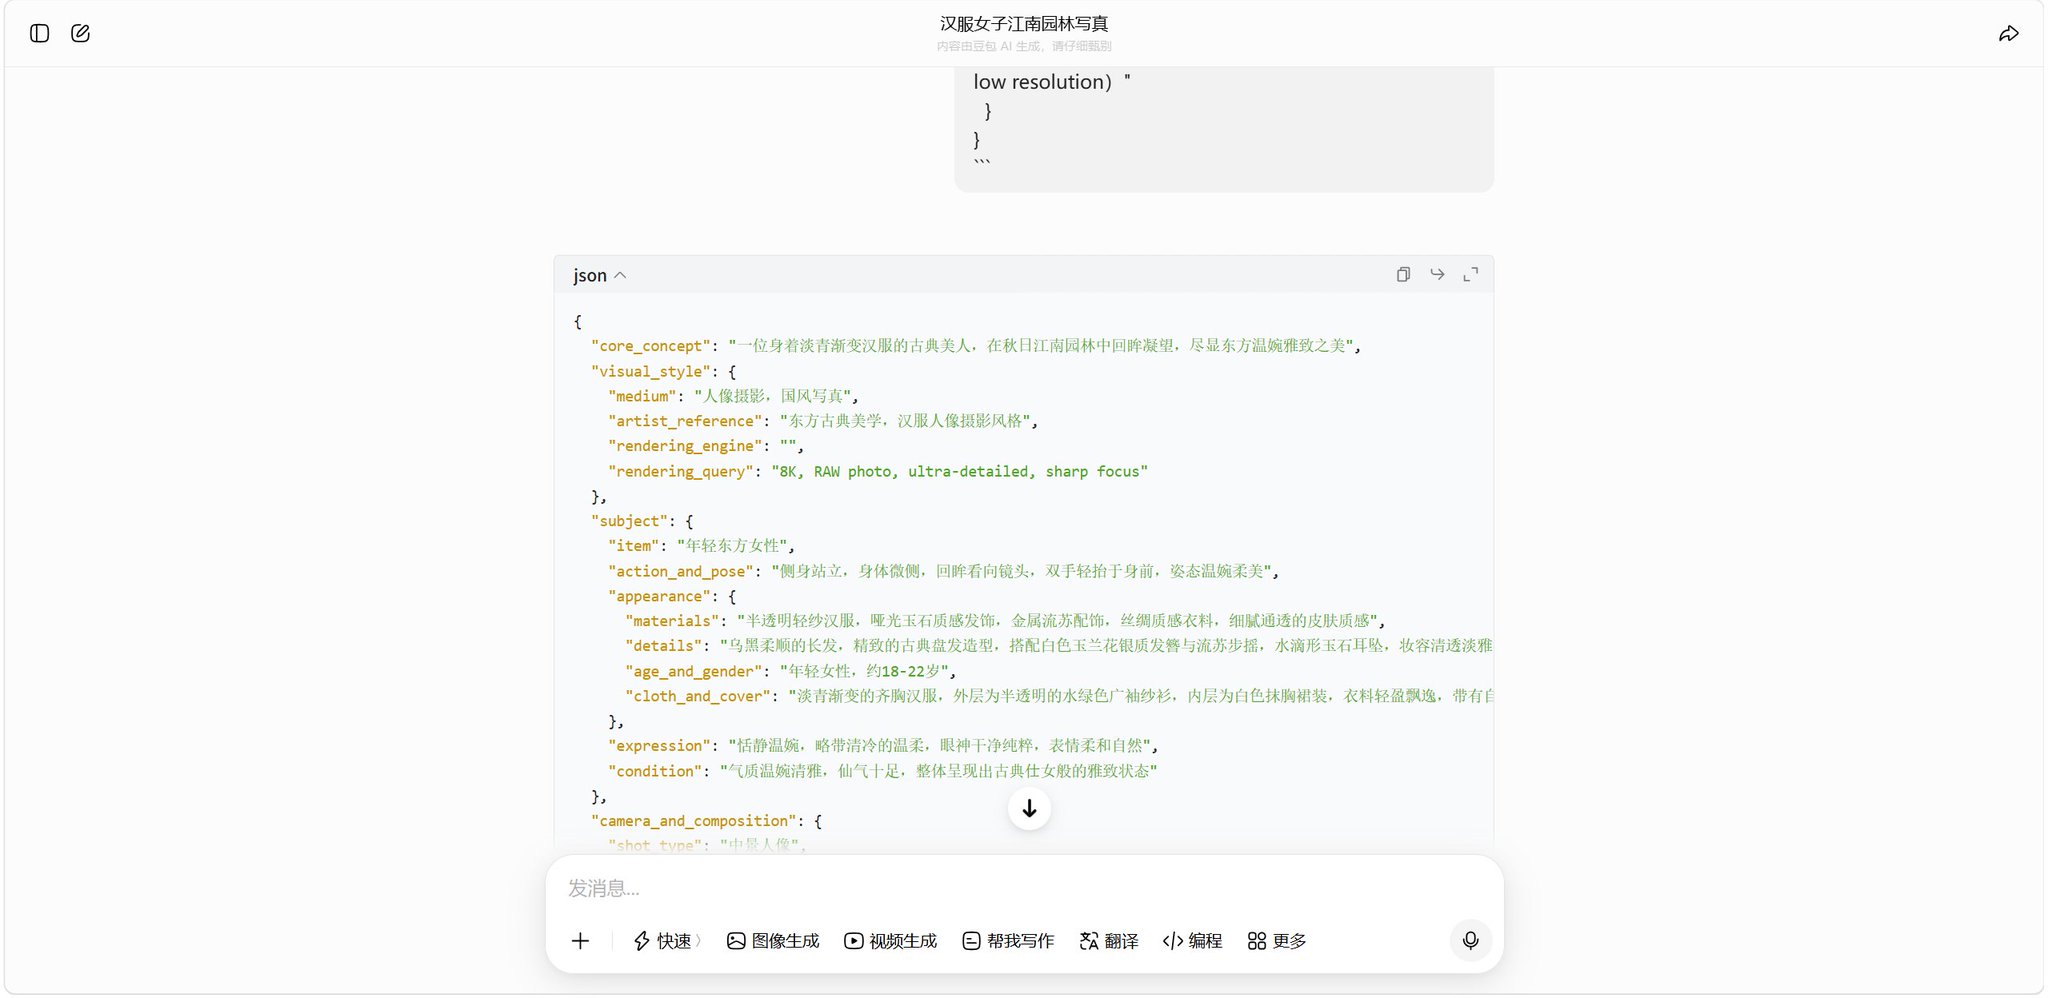
Task: Open 更多 more tools menu
Action: [1277, 941]
